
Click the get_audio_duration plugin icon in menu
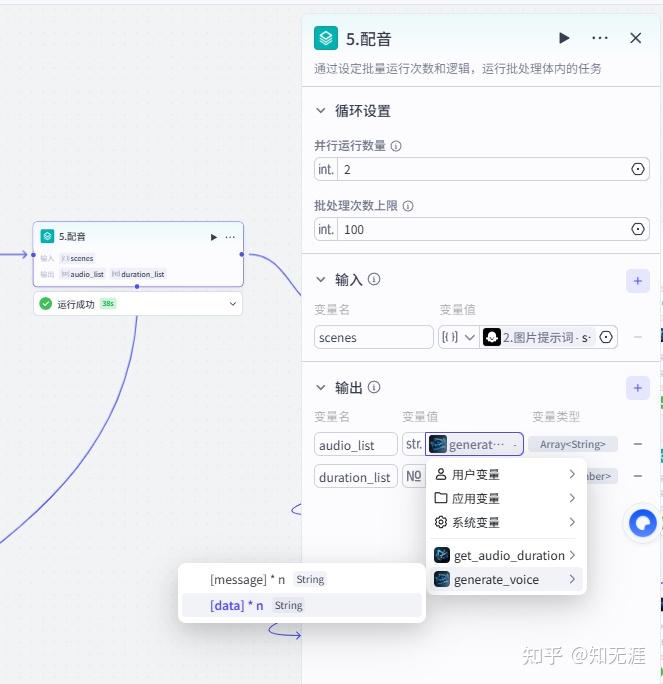[x=442, y=555]
